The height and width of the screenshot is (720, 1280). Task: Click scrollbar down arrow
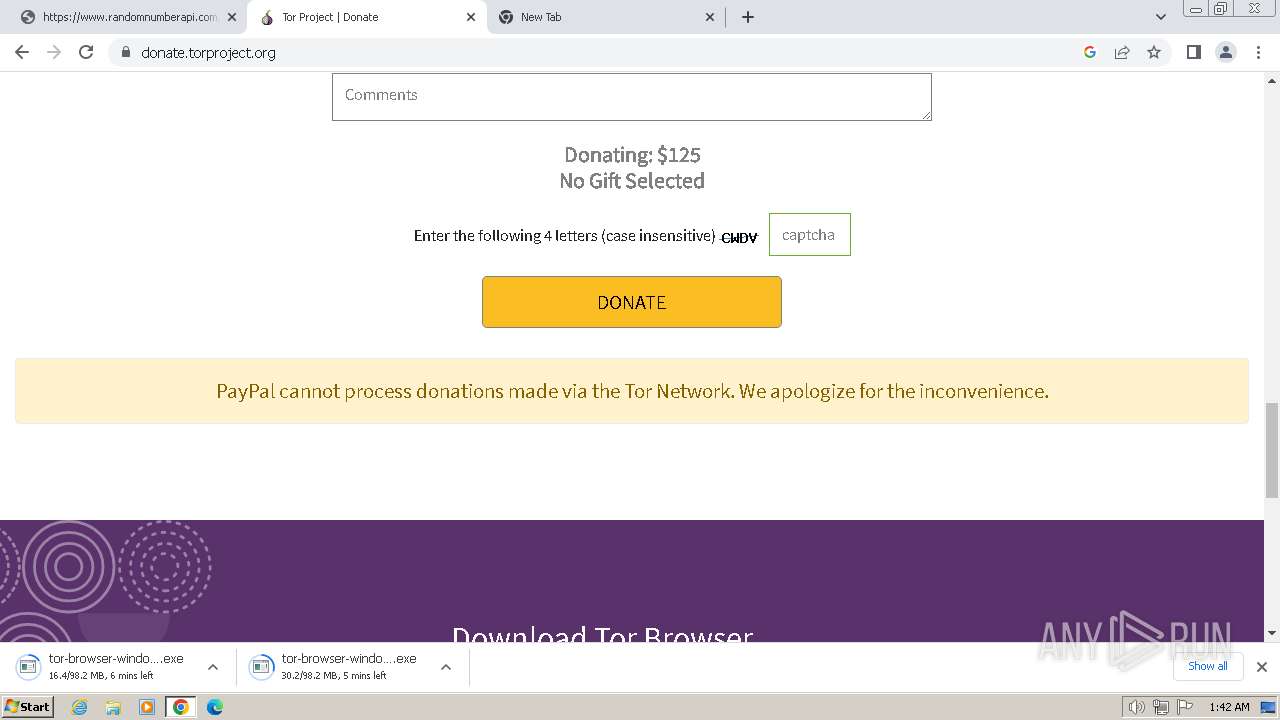(1272, 633)
